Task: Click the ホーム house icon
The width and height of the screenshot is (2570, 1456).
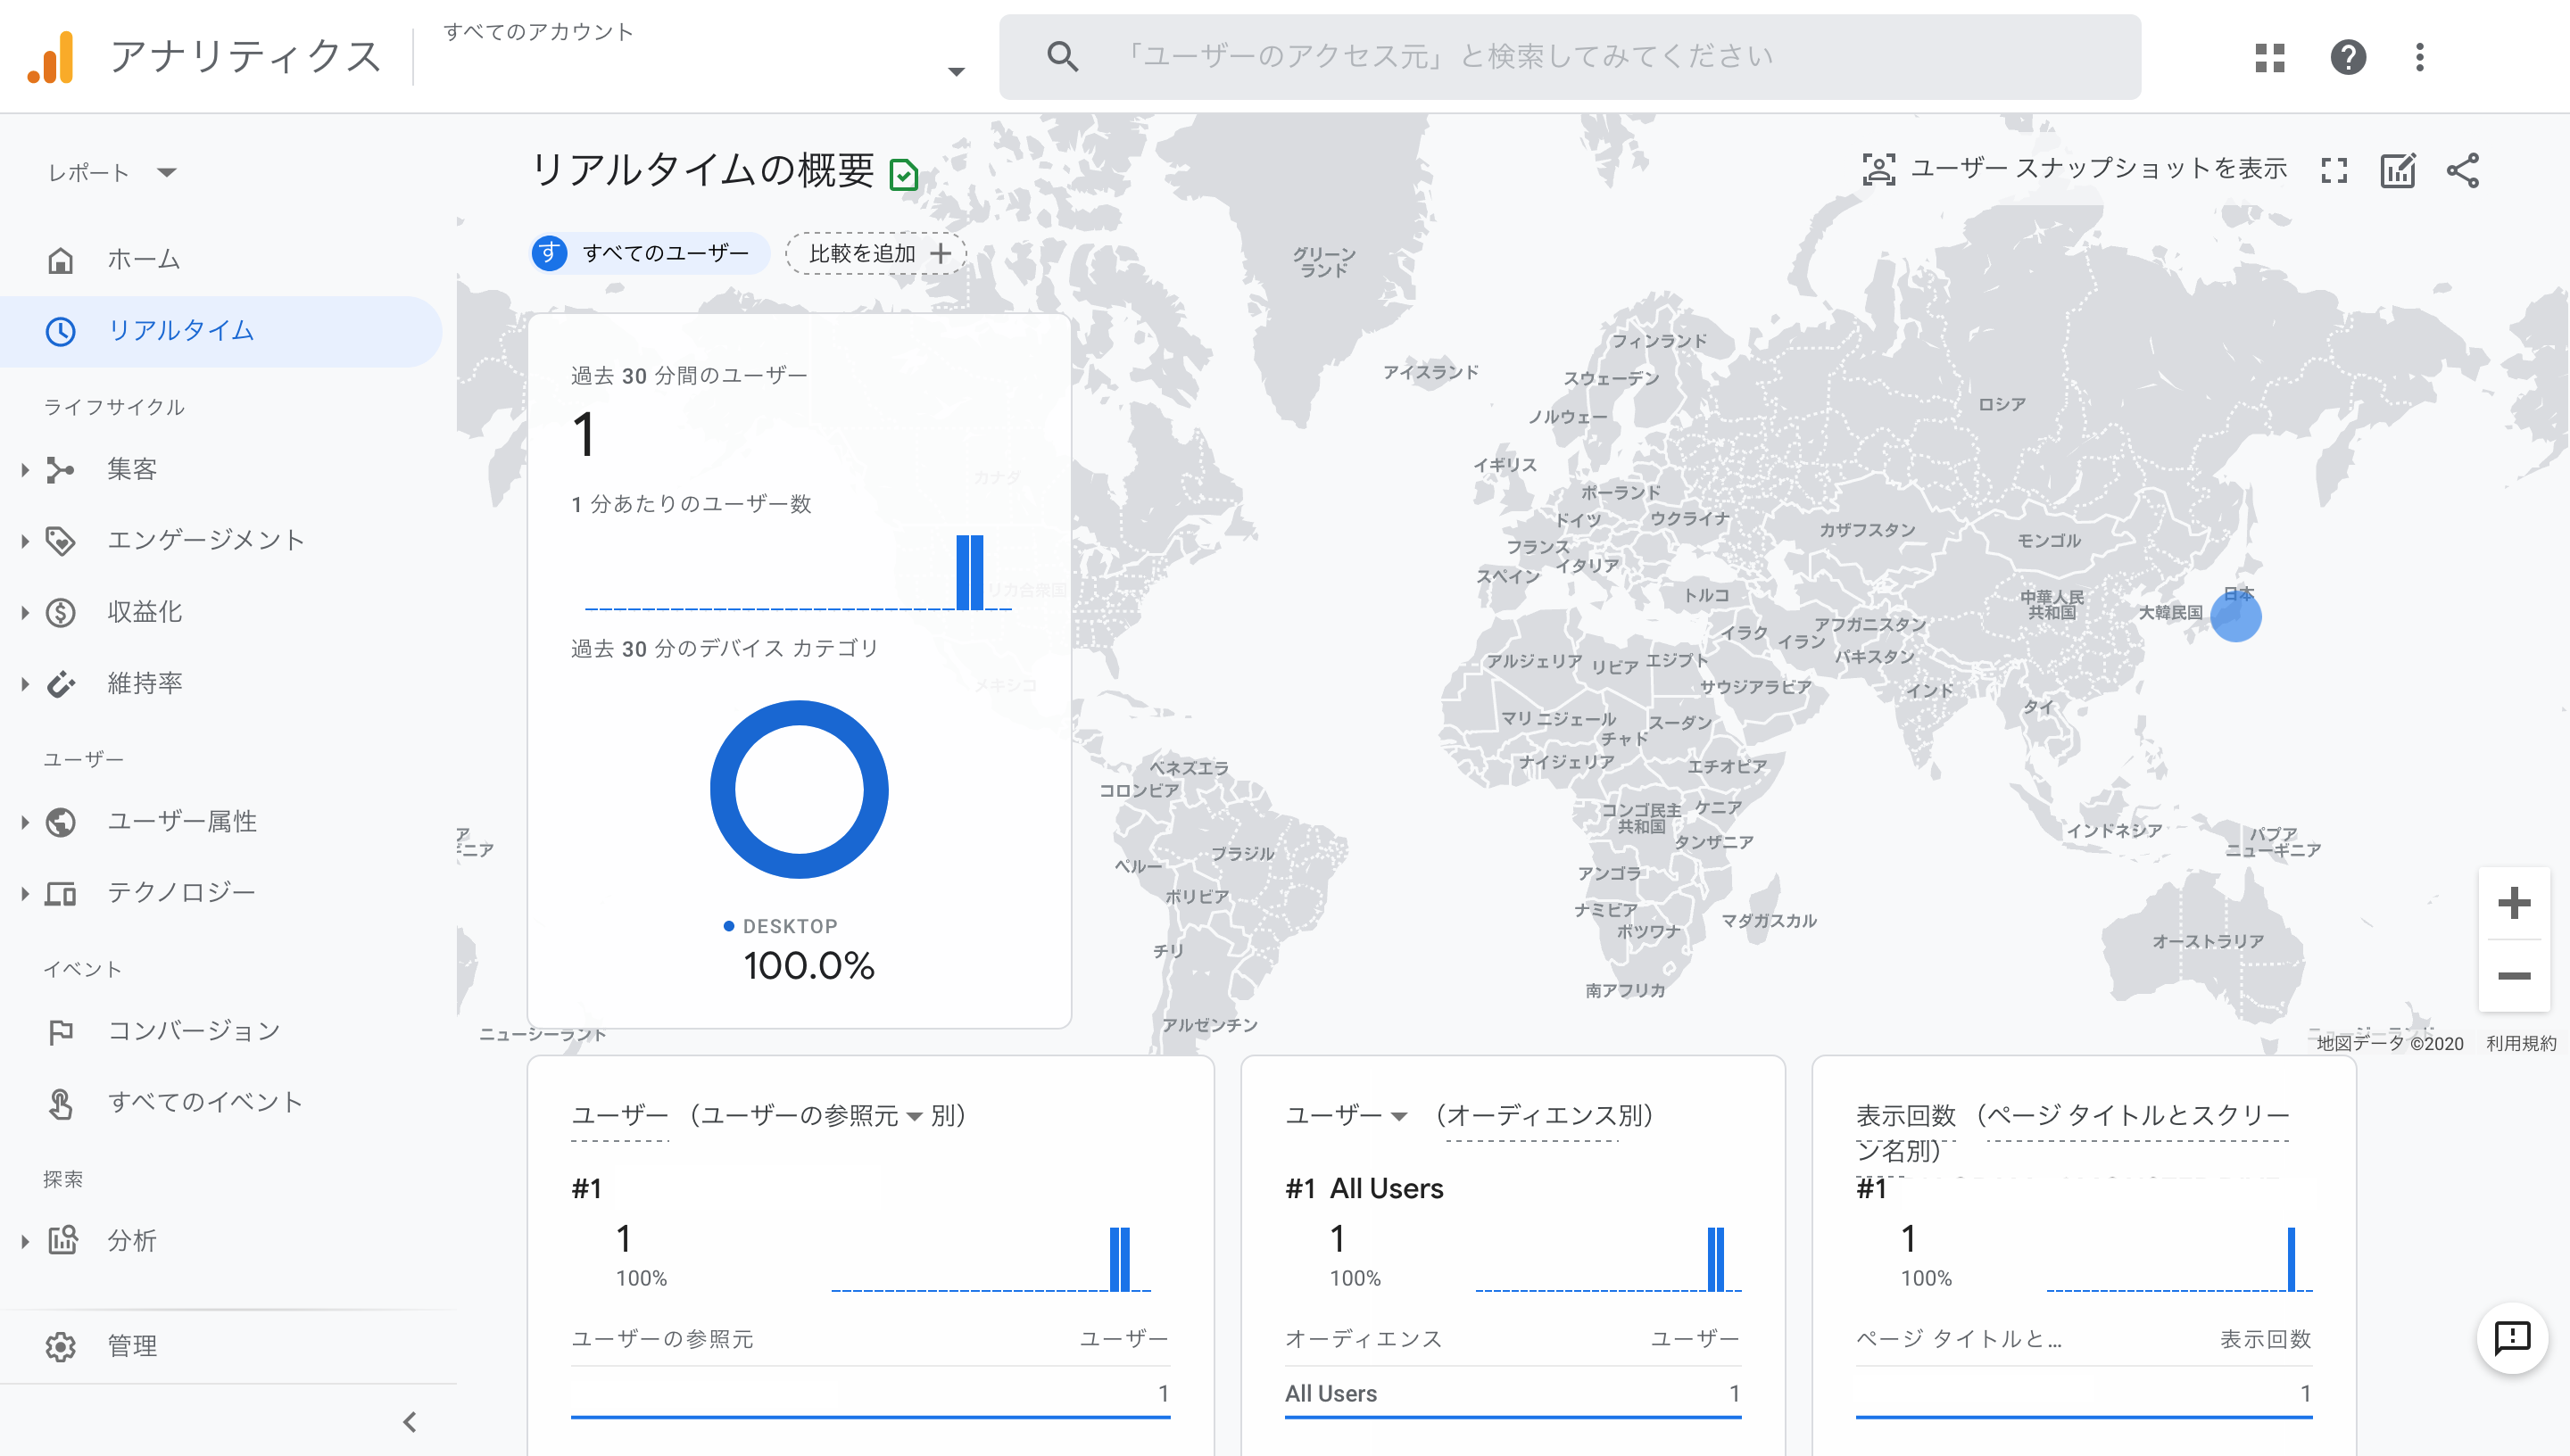Action: coord(61,260)
